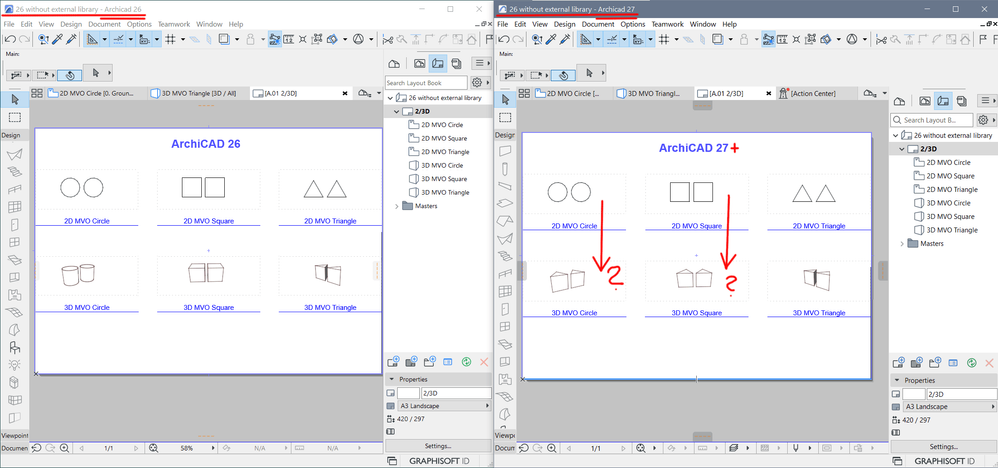Click Fit in Window icon in Archicad 26
The image size is (998, 468).
click(153, 448)
